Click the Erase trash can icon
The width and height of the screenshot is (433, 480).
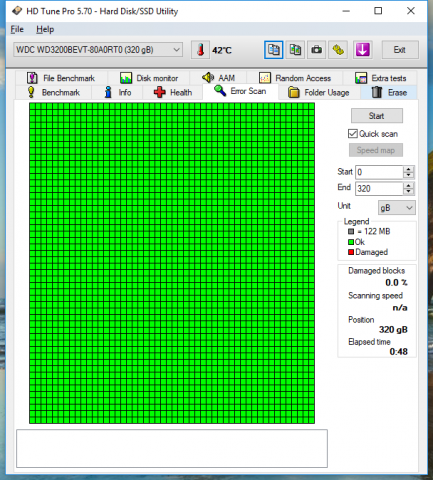(x=377, y=92)
